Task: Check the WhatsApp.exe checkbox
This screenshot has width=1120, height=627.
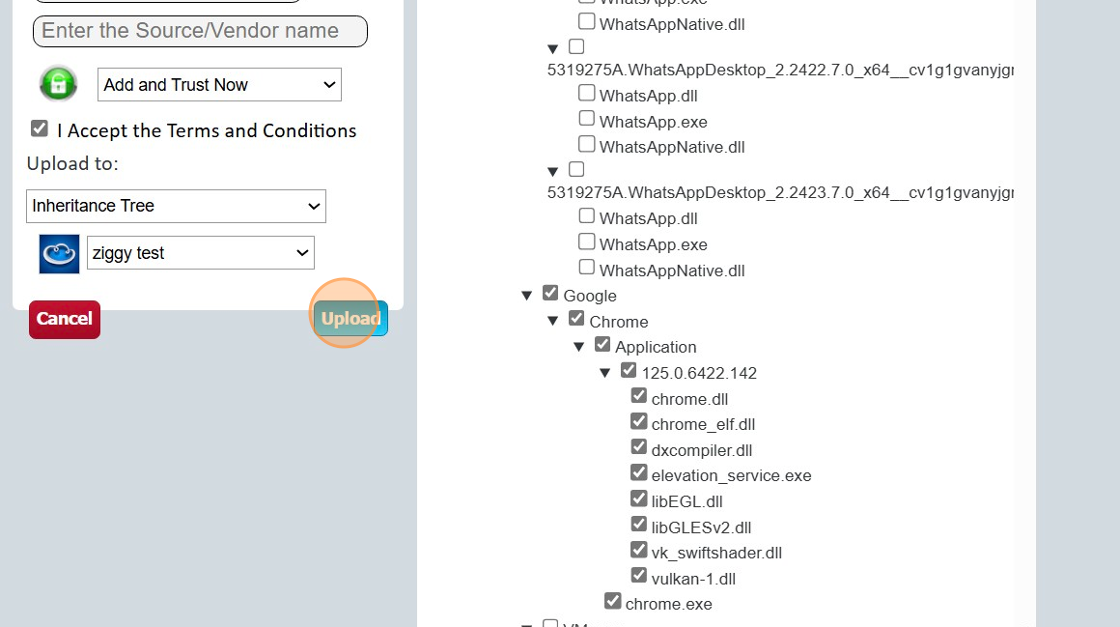Action: (586, 117)
